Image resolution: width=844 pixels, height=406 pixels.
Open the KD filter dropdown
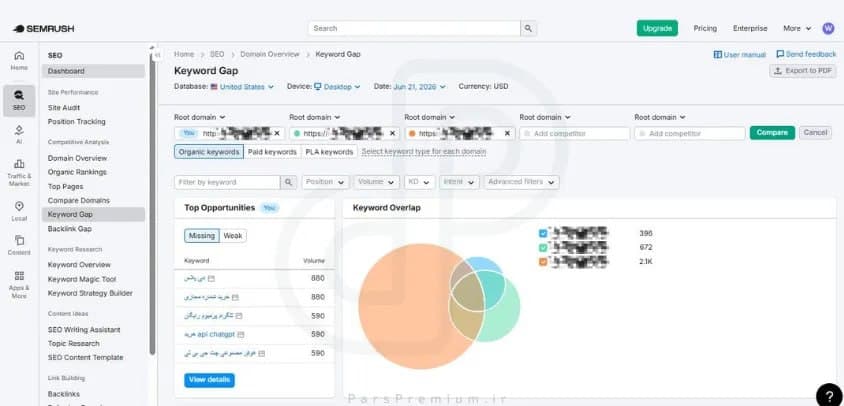(x=419, y=182)
